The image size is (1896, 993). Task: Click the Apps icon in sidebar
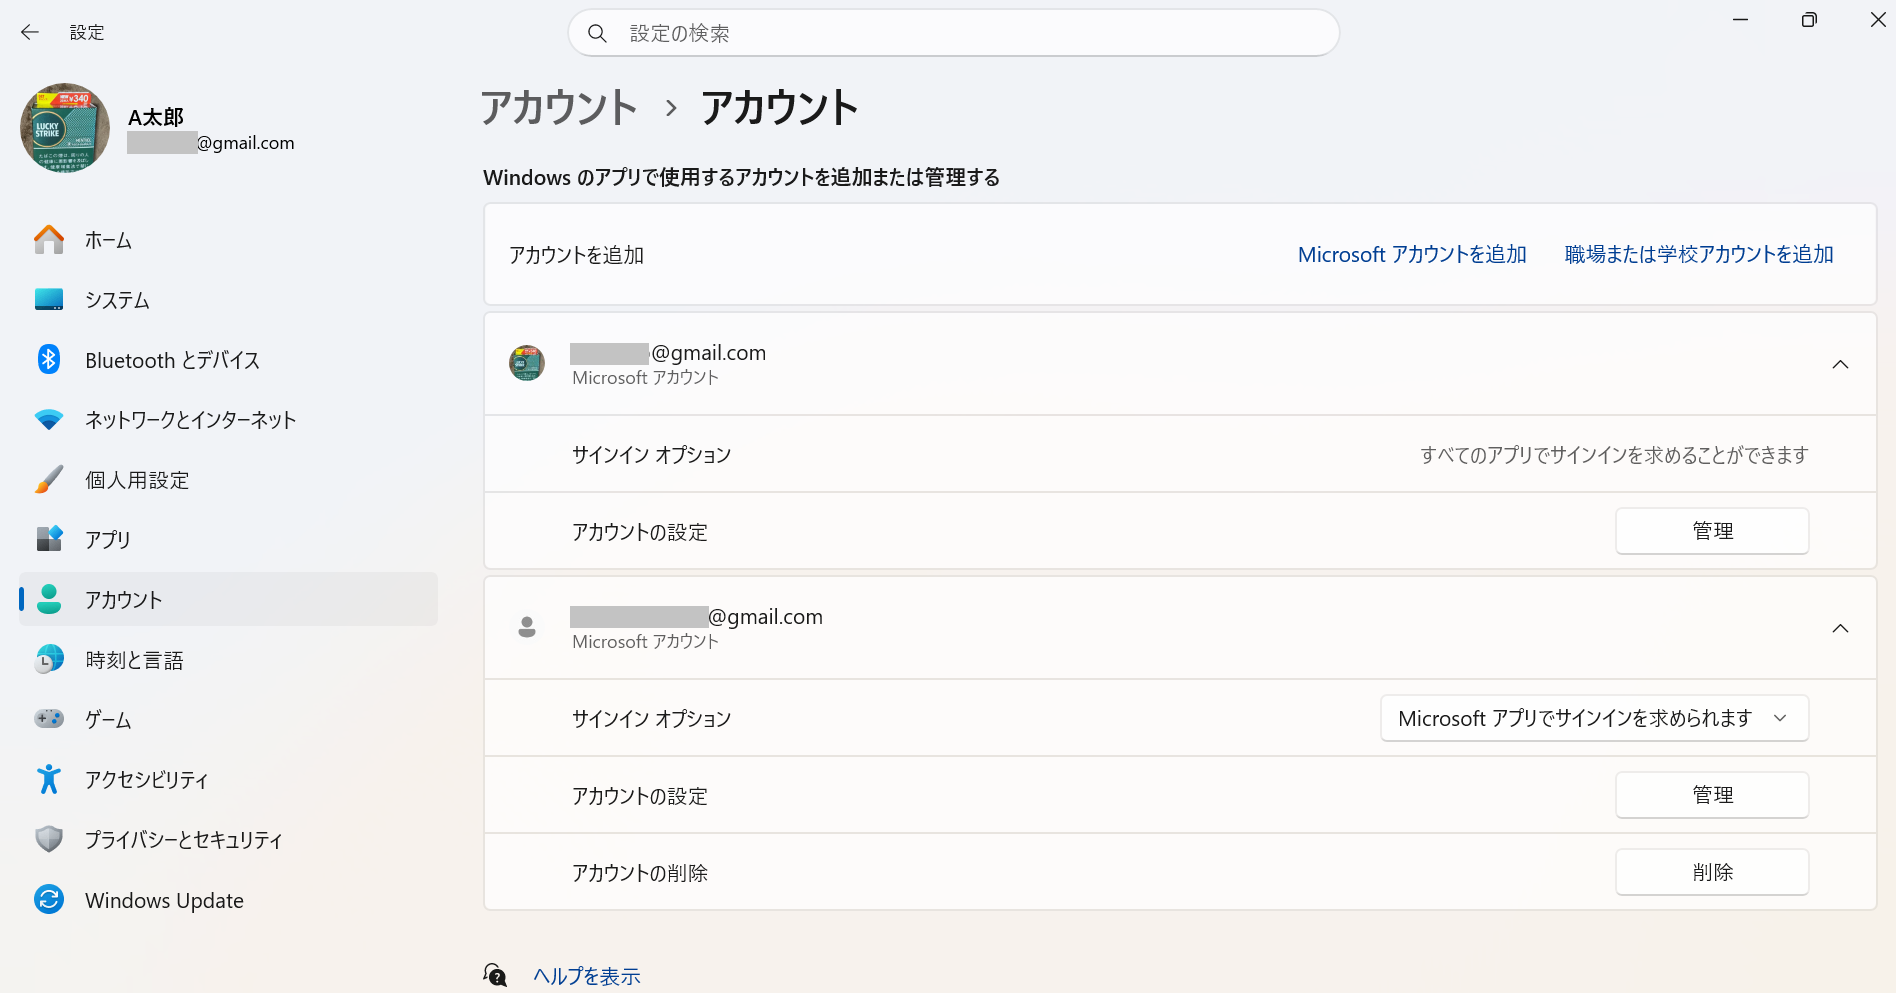pyautogui.click(x=49, y=539)
